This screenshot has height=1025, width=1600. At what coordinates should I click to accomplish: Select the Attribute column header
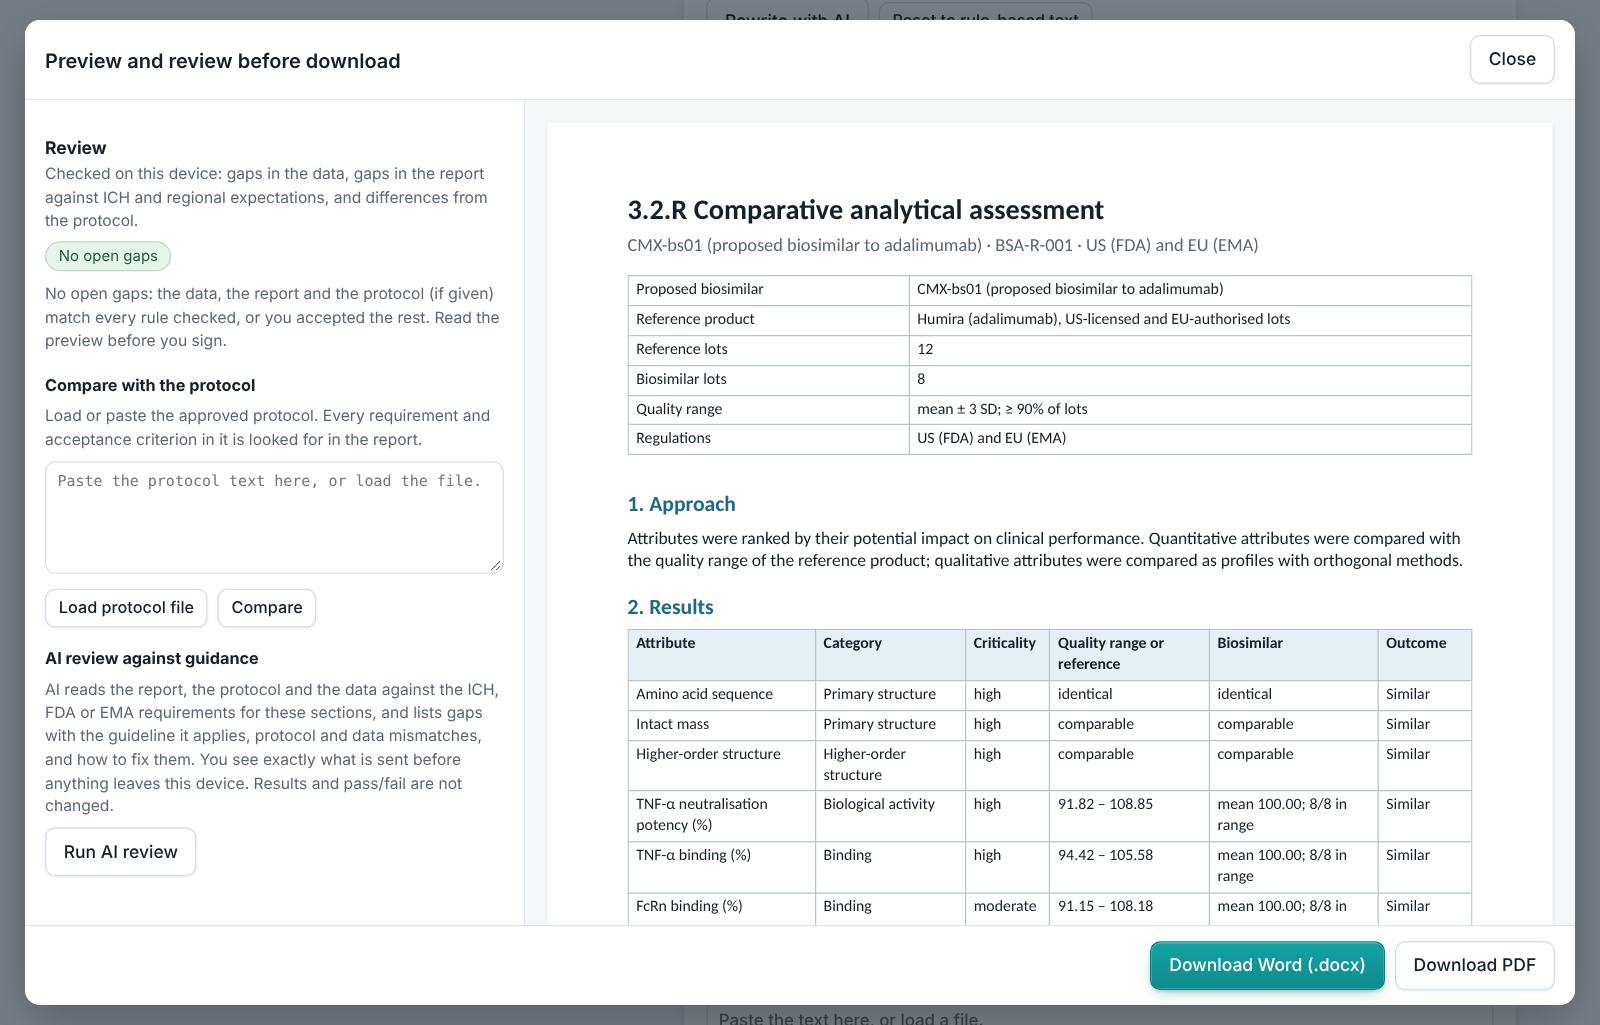(x=721, y=655)
